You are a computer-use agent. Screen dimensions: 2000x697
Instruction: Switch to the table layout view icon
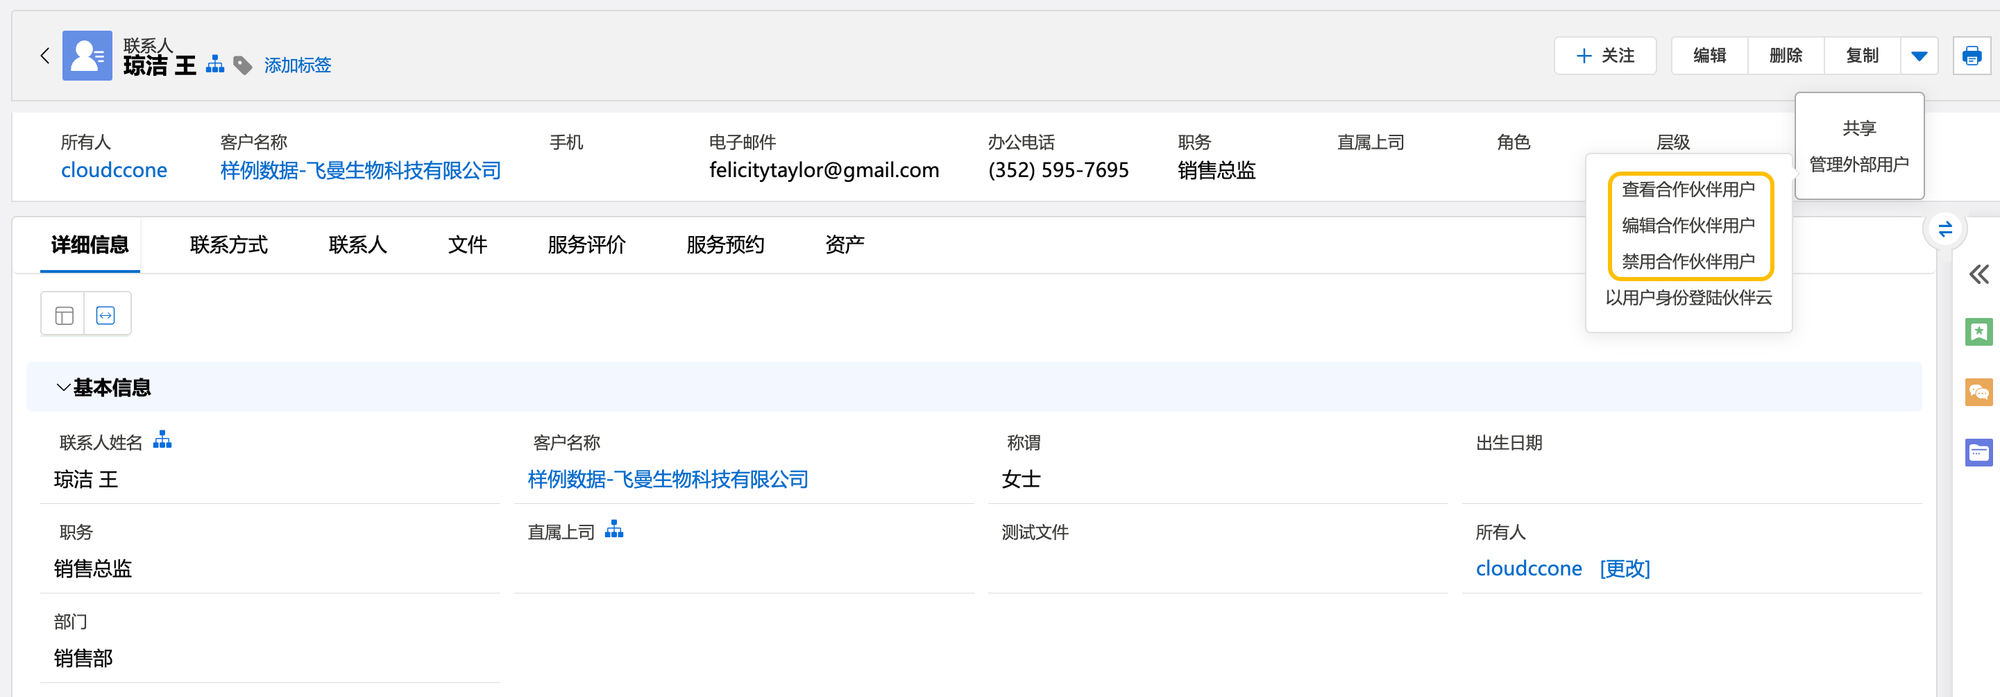64,316
